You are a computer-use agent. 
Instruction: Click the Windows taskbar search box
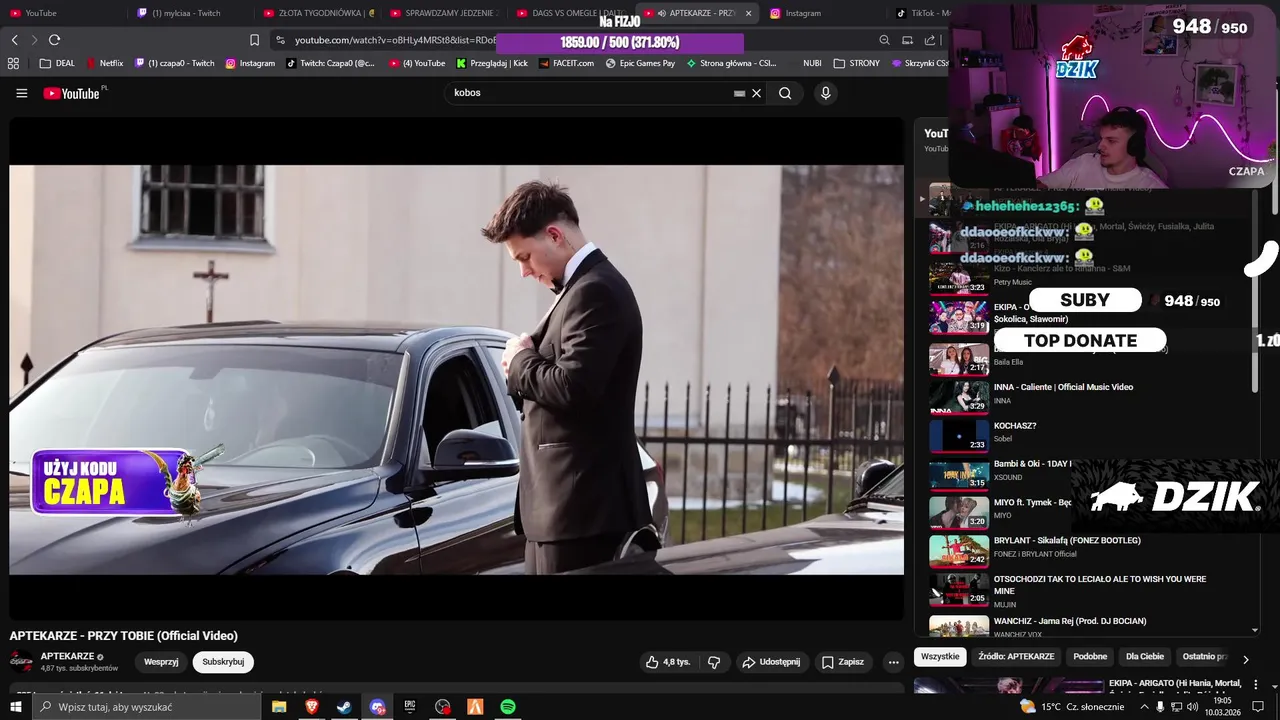147,707
